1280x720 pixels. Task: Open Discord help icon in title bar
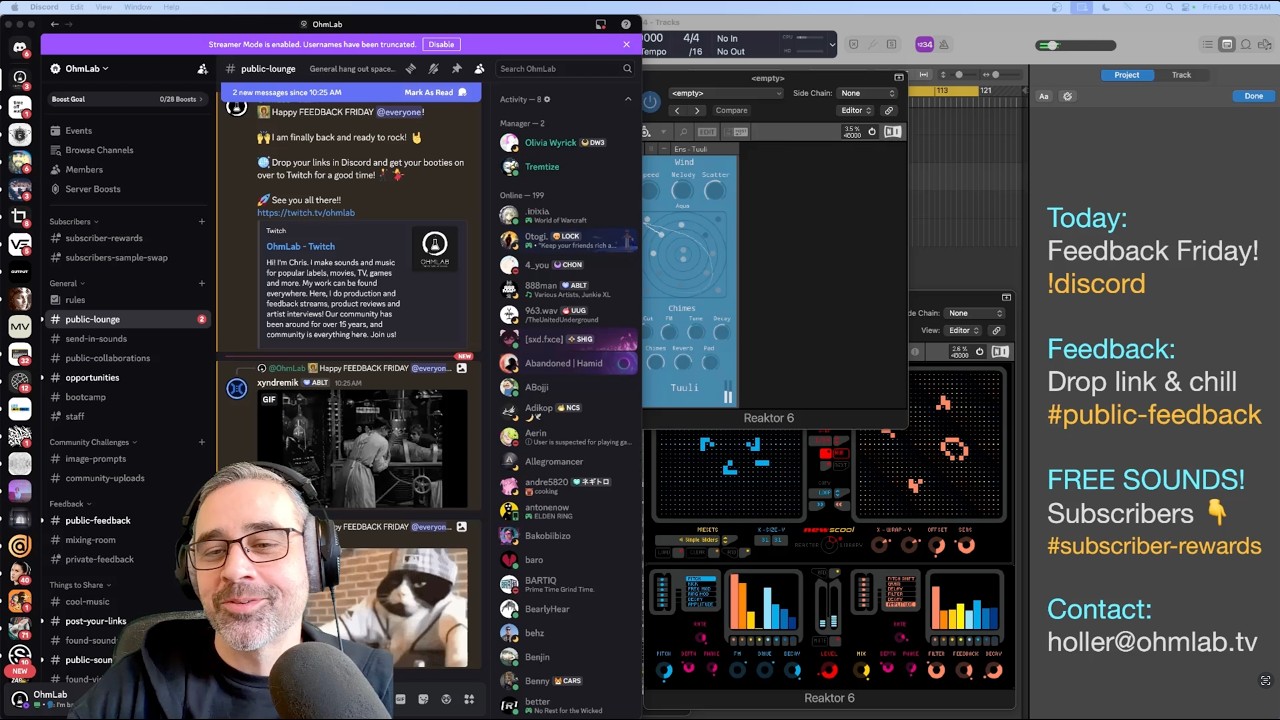[626, 24]
